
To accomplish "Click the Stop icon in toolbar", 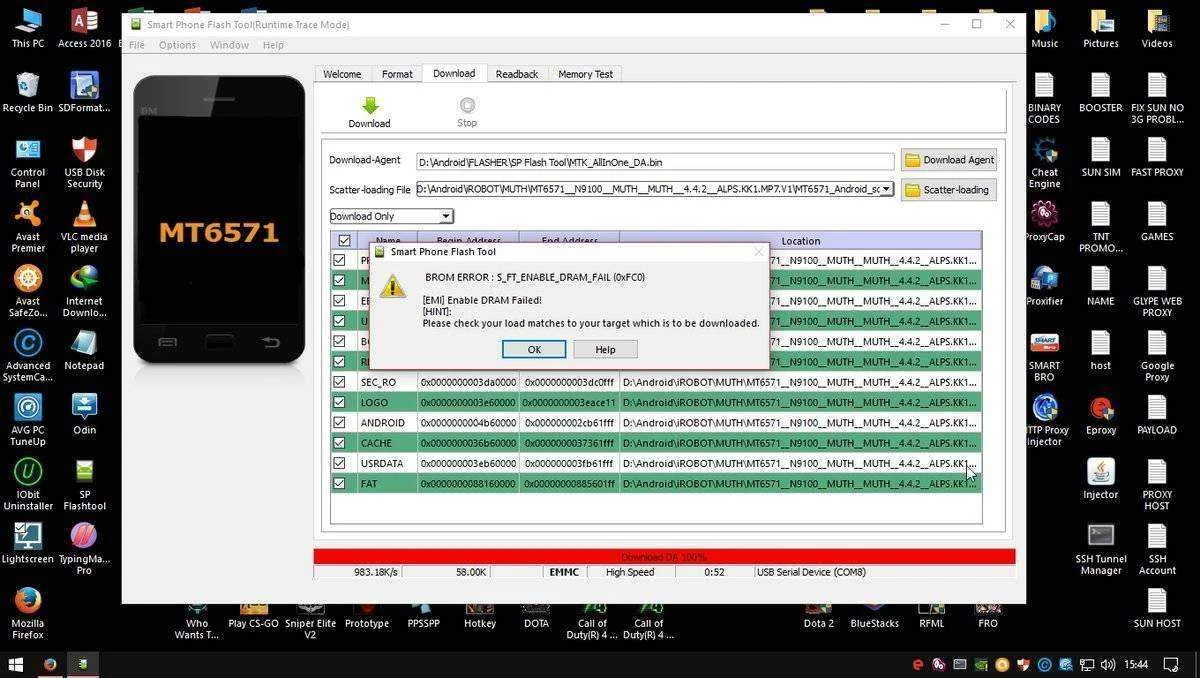I will pos(467,105).
